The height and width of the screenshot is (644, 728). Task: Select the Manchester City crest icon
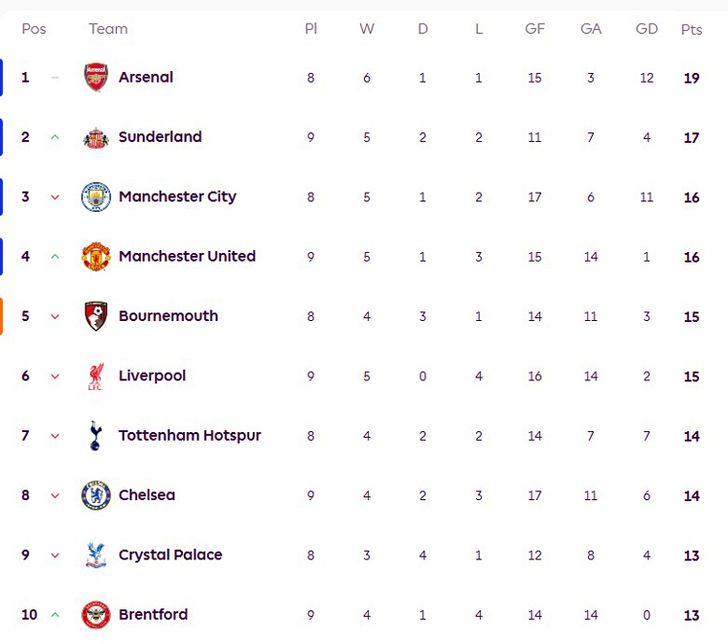tap(95, 197)
